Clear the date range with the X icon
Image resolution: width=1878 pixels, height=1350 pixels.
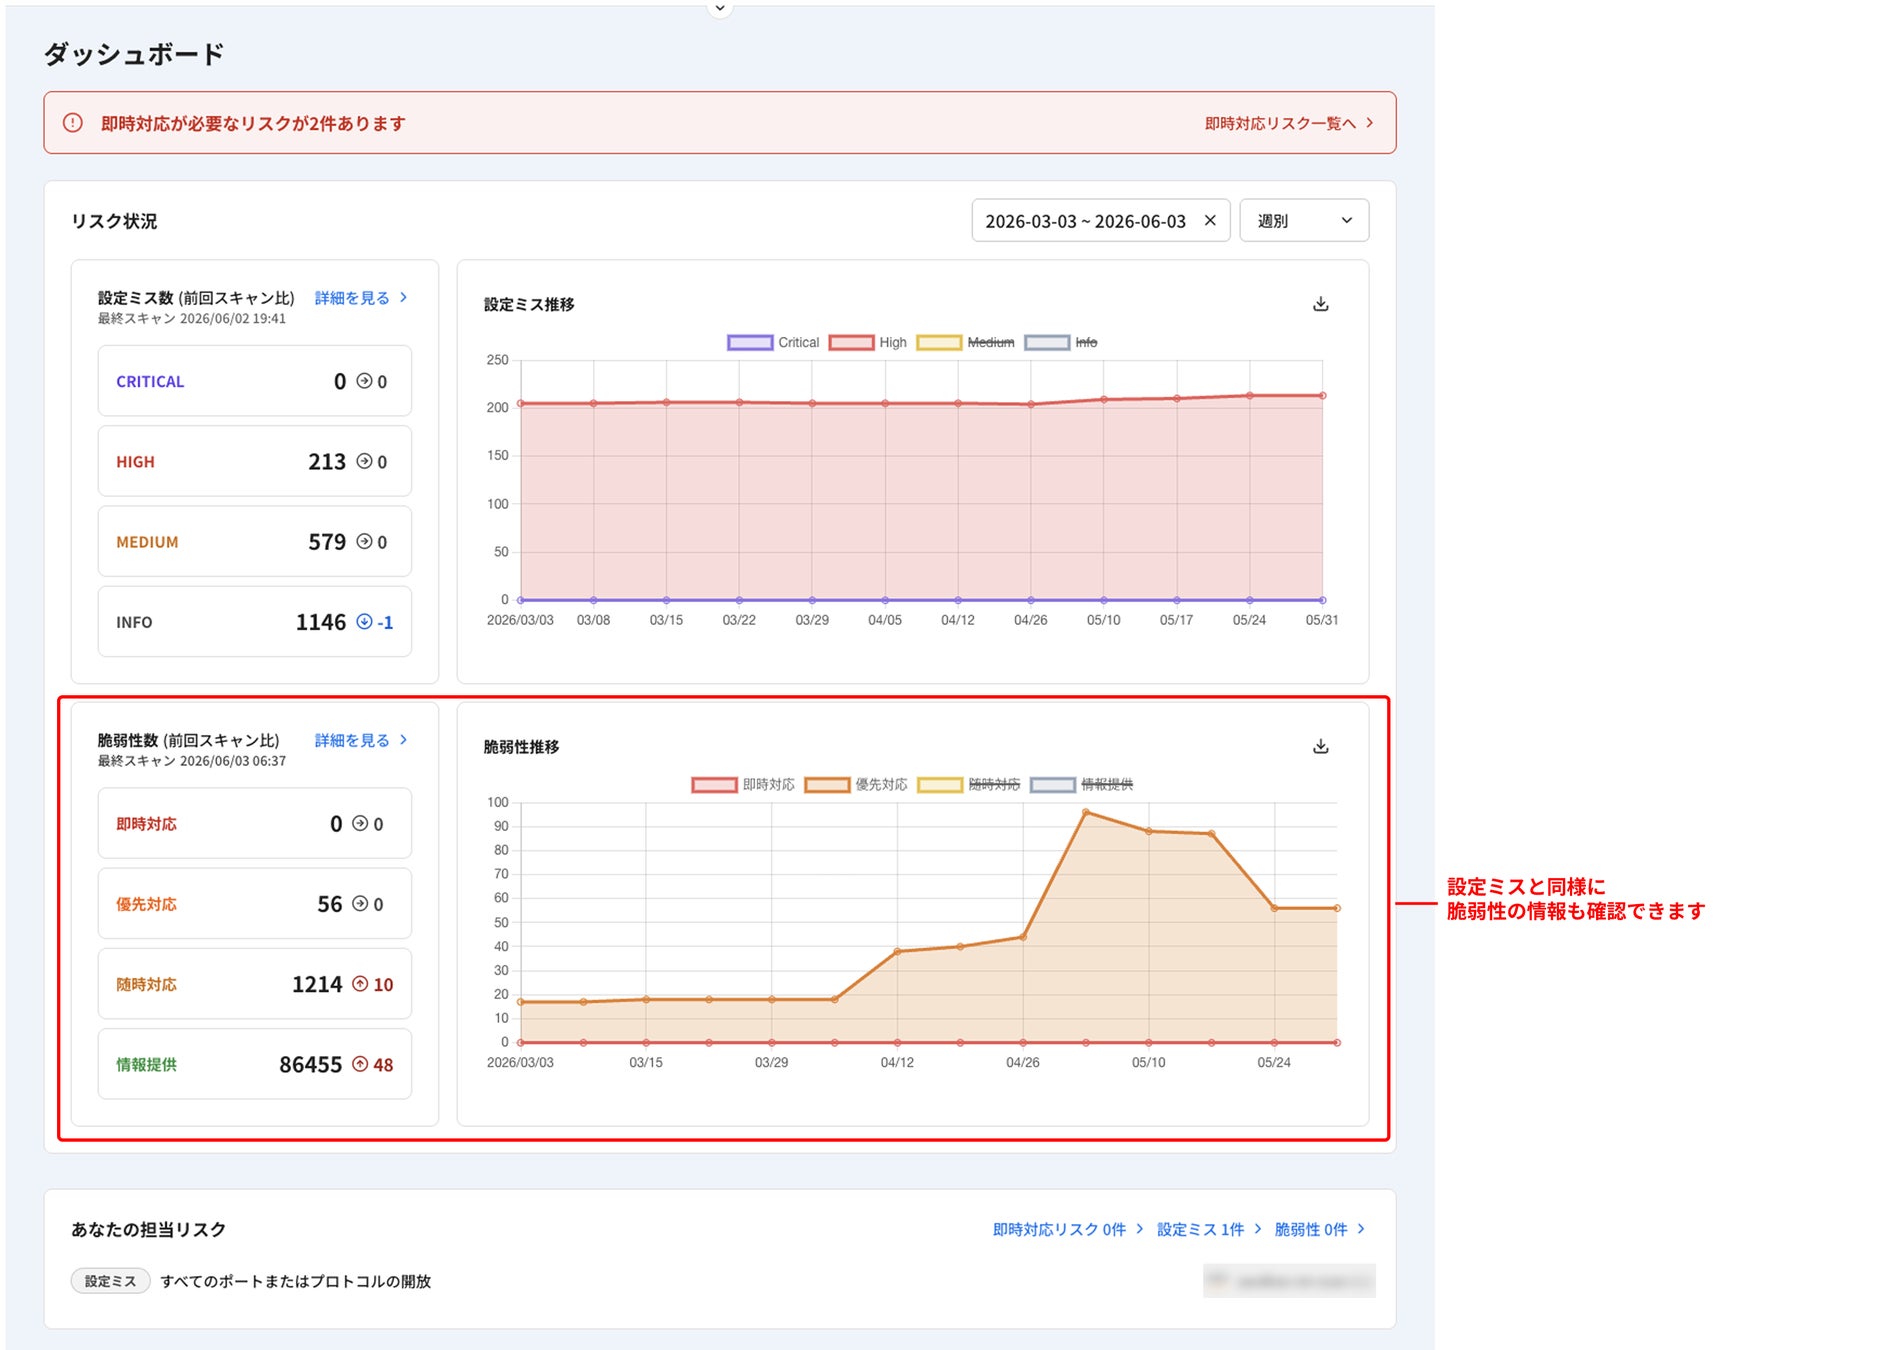point(1210,220)
